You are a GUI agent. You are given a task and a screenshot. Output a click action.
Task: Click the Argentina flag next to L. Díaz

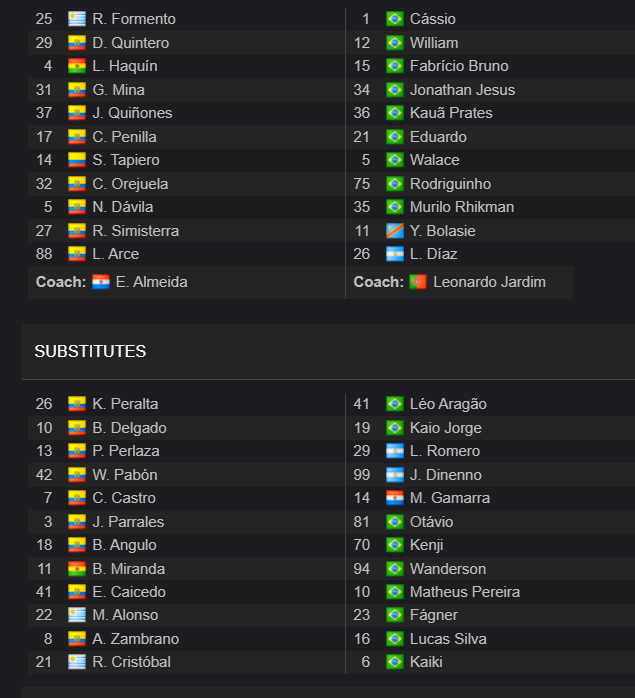click(395, 254)
